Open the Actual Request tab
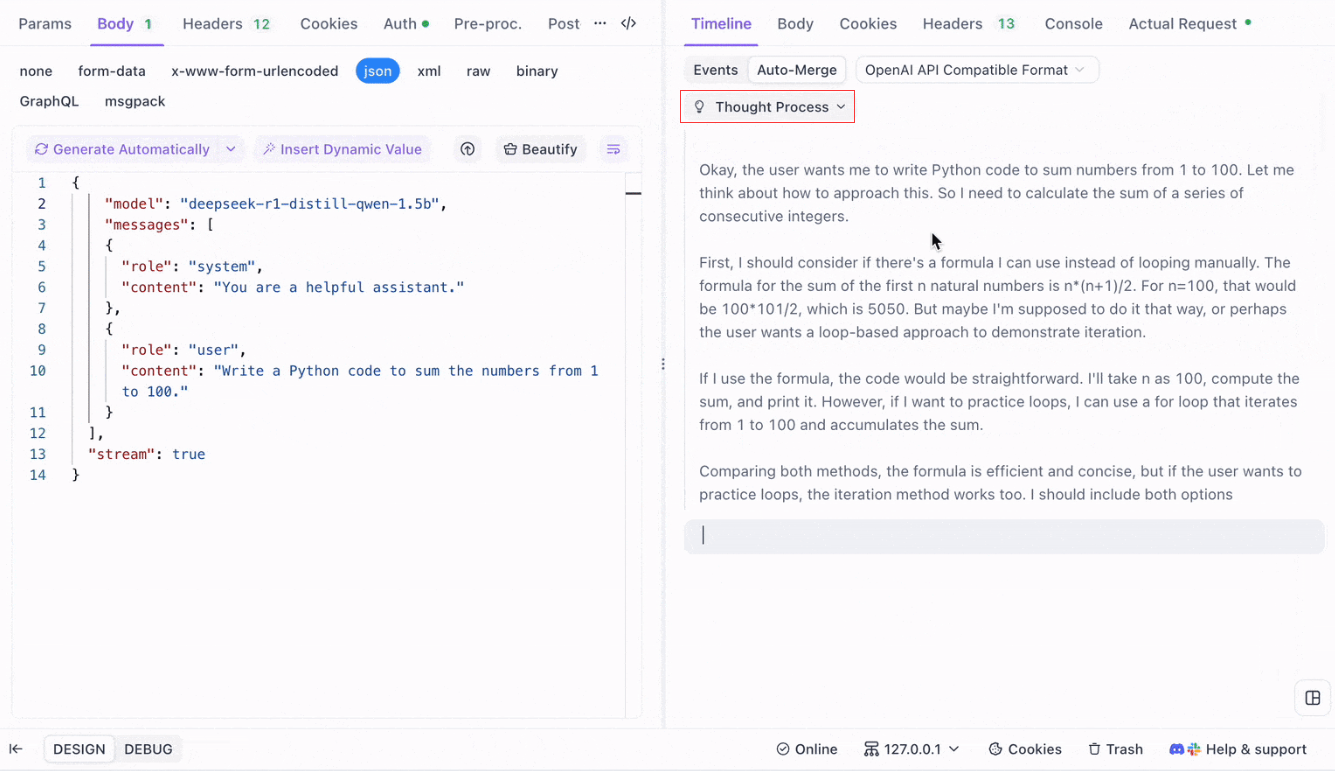 point(1190,23)
